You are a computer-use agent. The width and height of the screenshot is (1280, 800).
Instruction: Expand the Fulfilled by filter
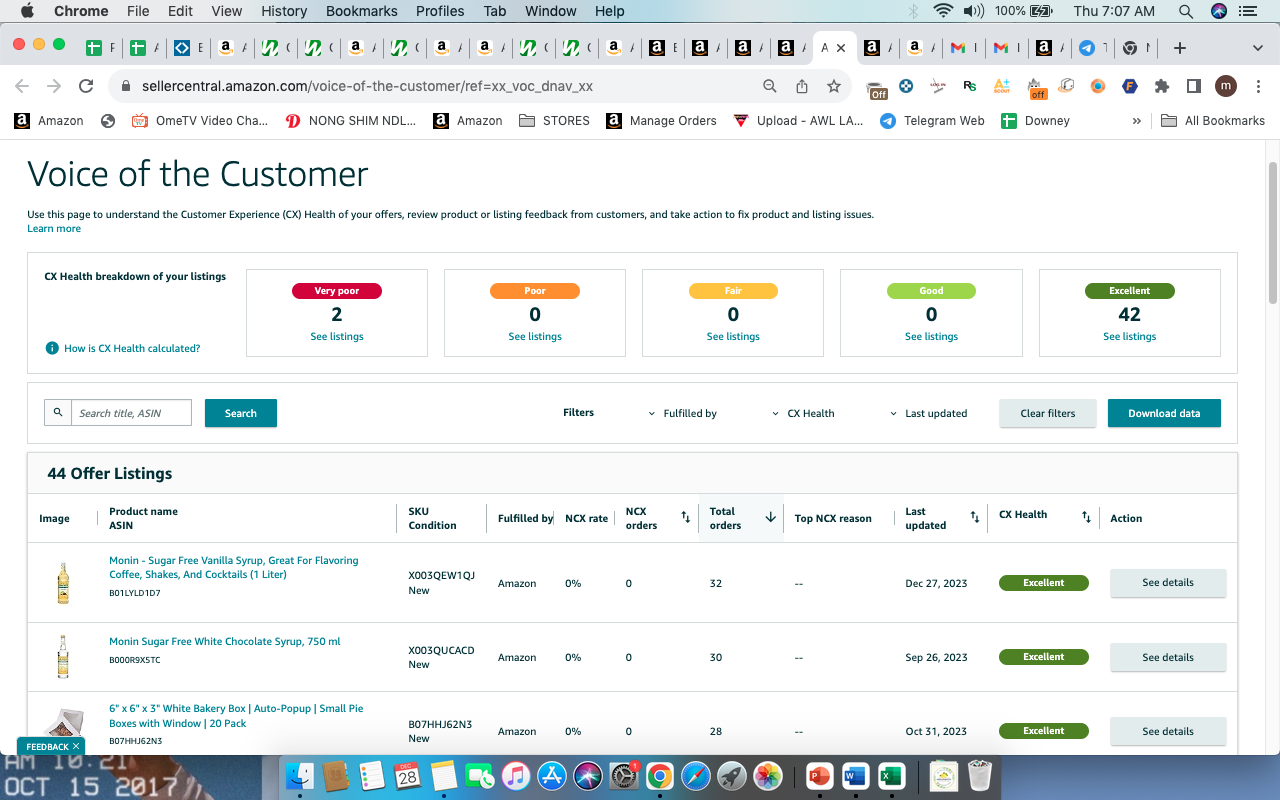click(x=684, y=413)
